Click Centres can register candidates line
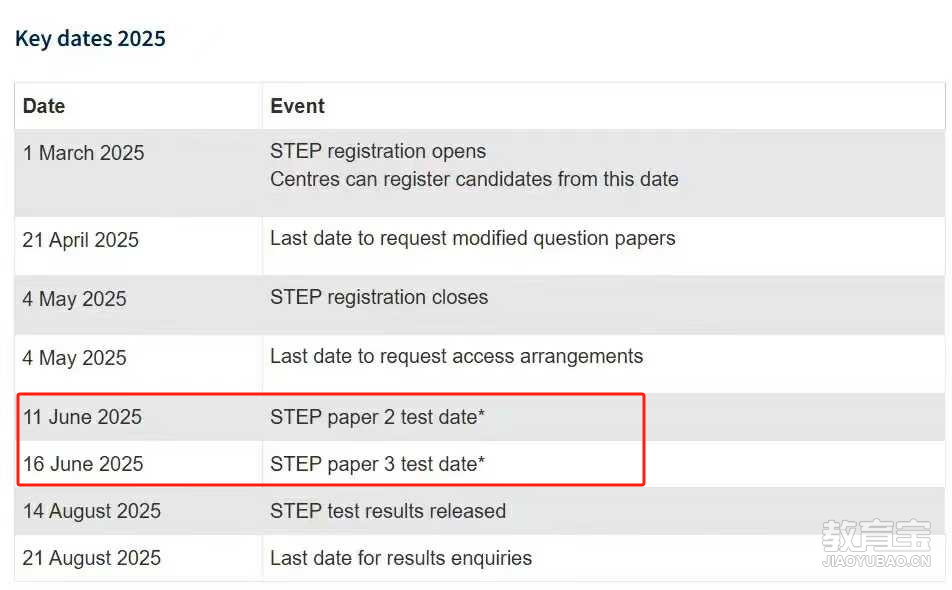Viewport: 952px width, 590px height. pyautogui.click(x=474, y=180)
